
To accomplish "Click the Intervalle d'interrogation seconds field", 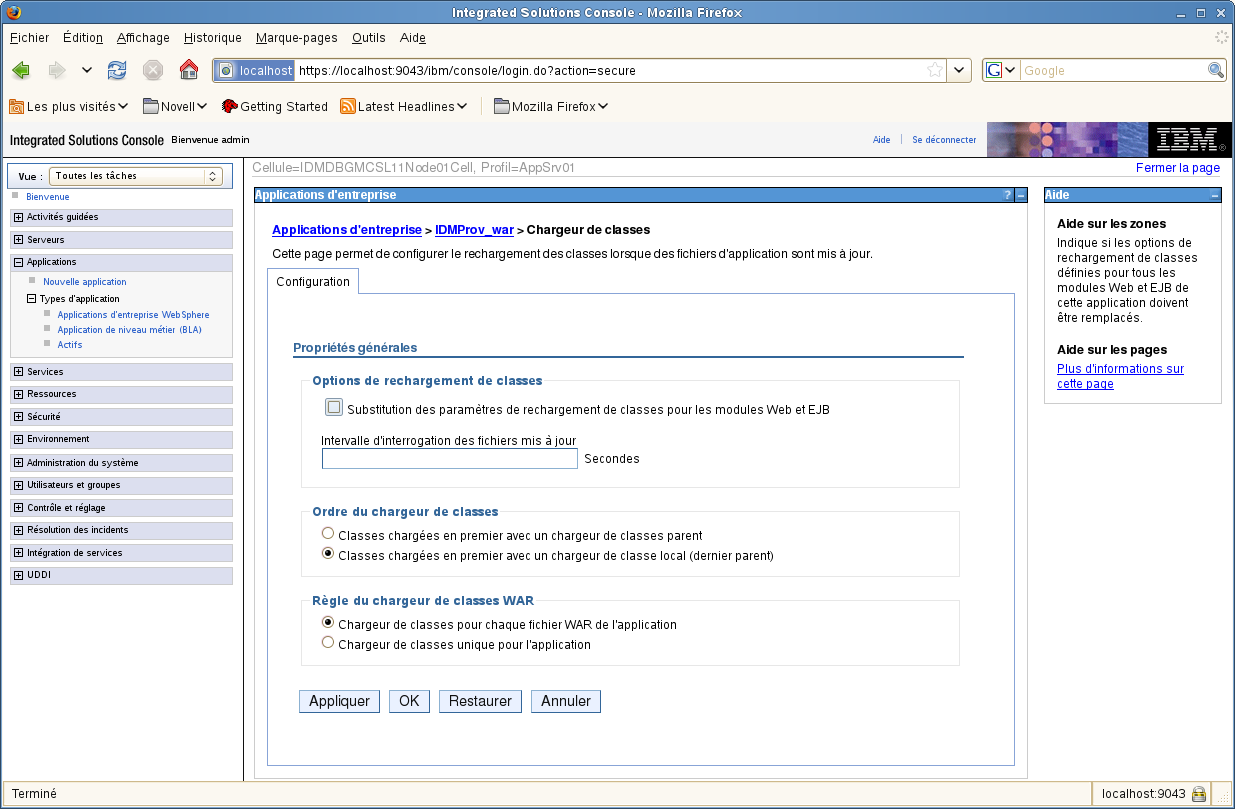I will 450,459.
